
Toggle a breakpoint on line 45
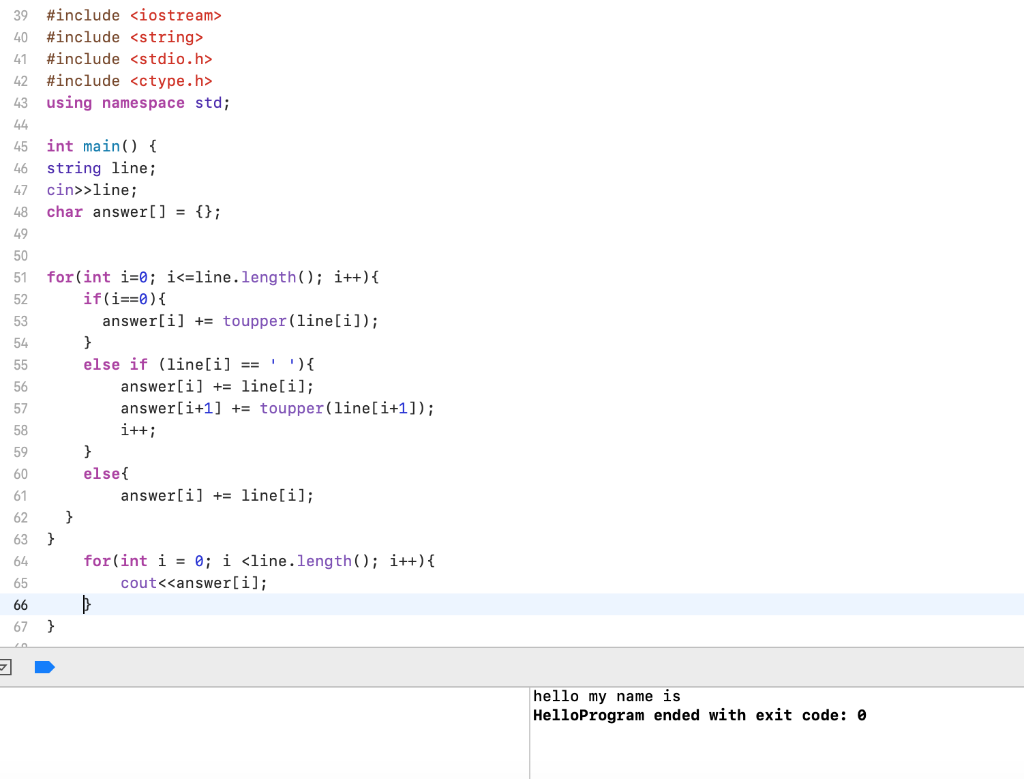coord(21,146)
